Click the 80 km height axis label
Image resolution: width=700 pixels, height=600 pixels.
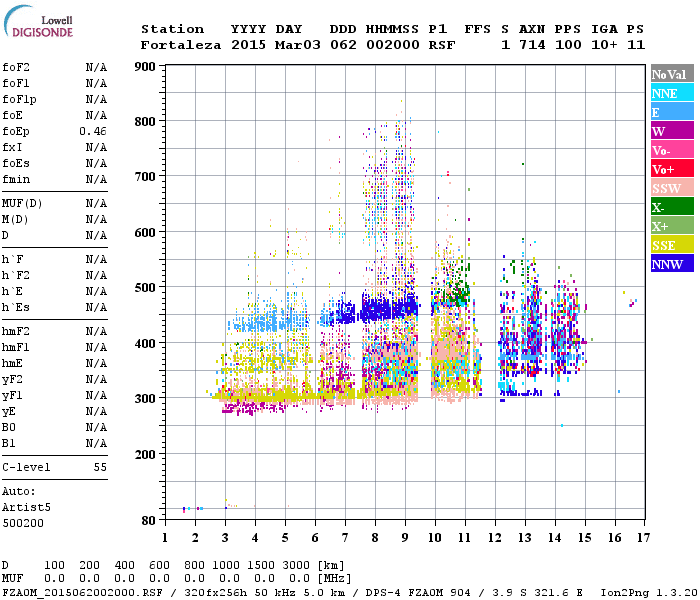[x=149, y=521]
